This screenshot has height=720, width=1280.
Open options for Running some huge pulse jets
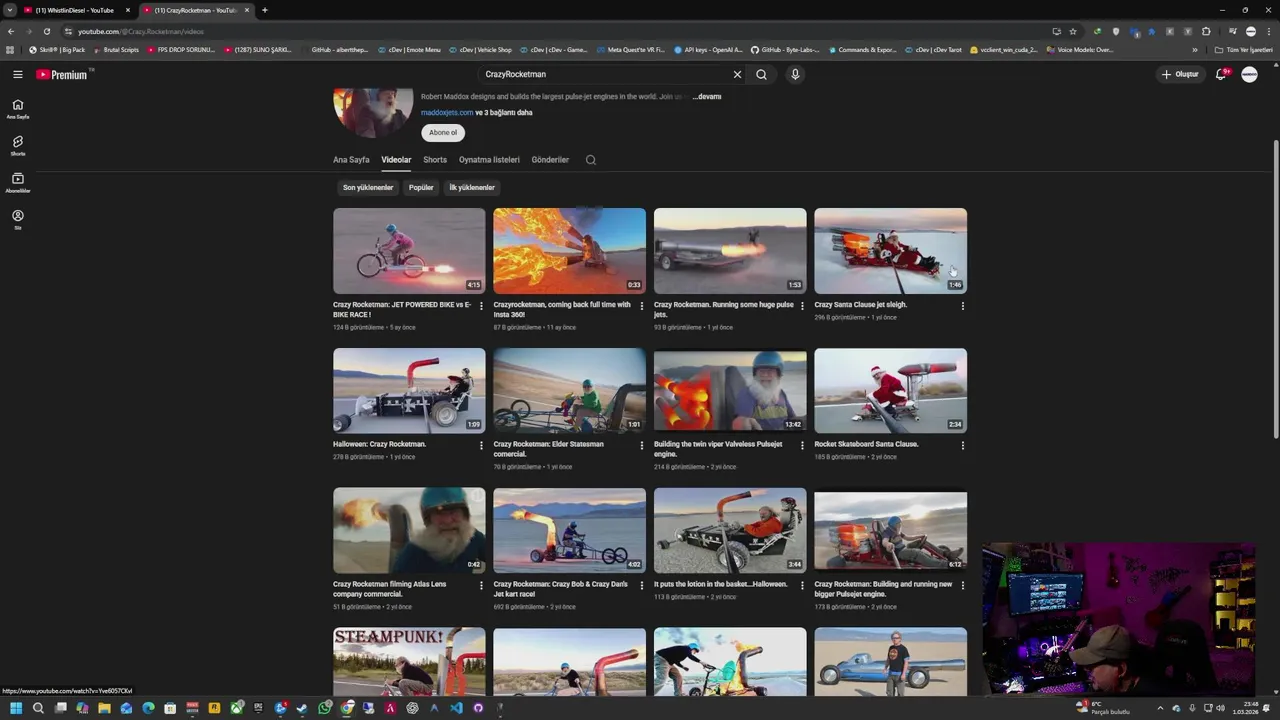coord(802,306)
